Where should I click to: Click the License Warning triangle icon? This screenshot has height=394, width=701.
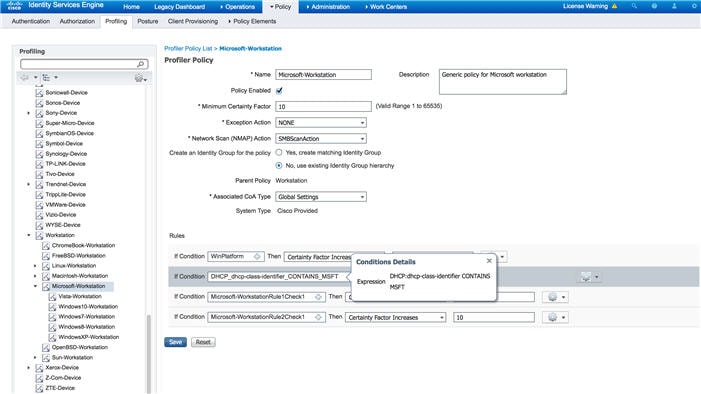(x=614, y=6)
